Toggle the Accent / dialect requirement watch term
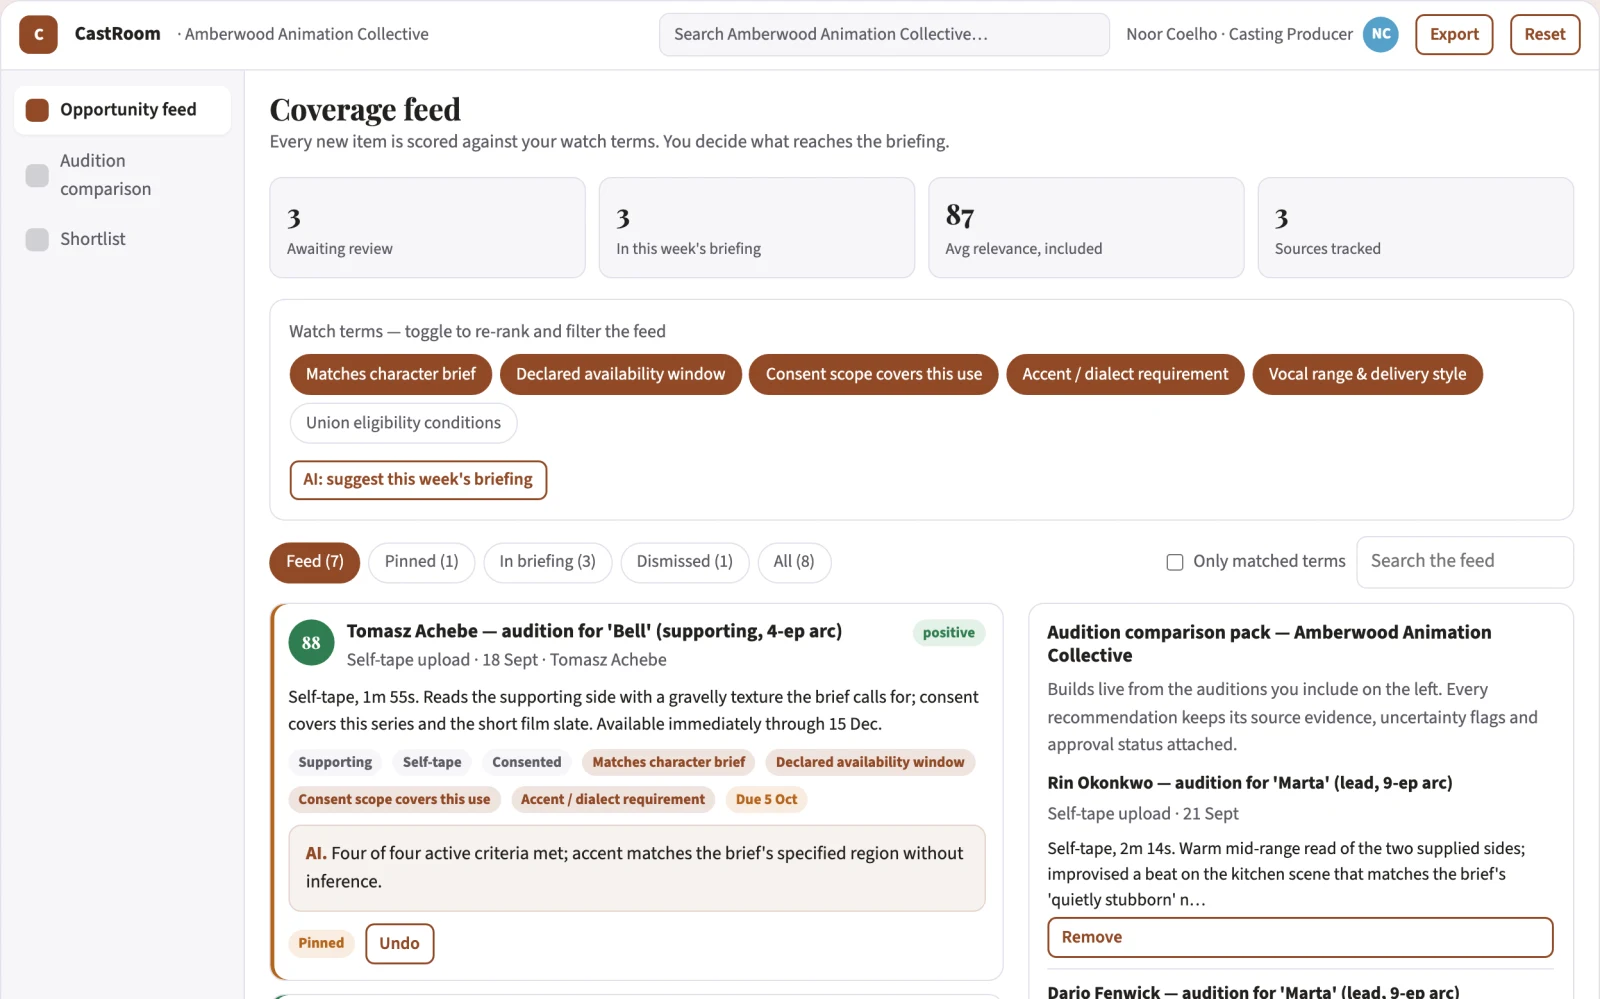 1125,374
